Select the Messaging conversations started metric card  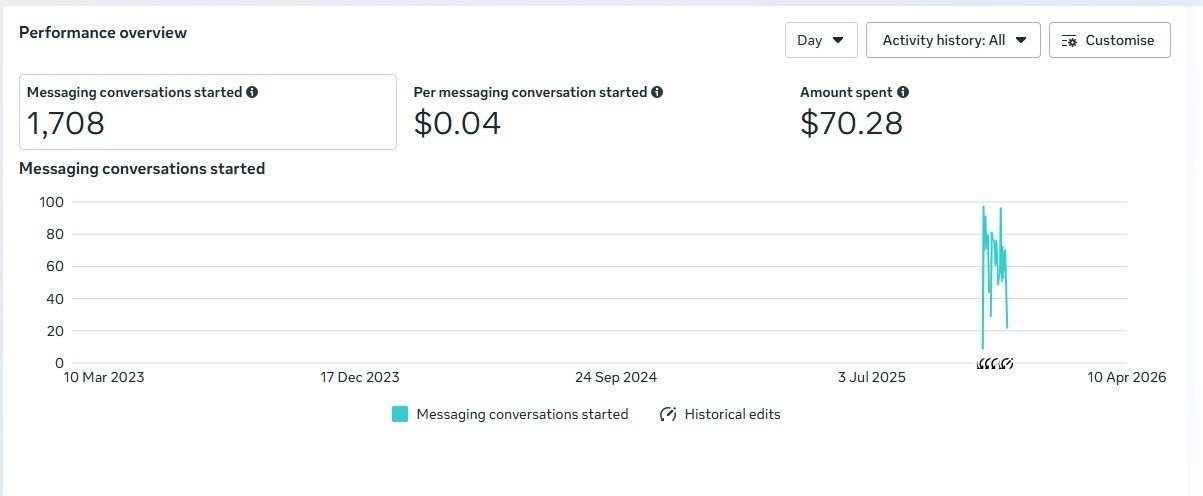208,112
